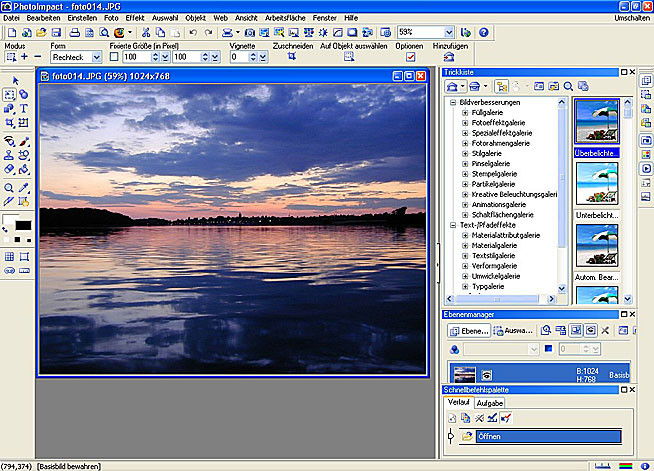Viewport: 654px width, 471px height.
Task: Click the RGB color bars in status bar
Action: [625, 466]
